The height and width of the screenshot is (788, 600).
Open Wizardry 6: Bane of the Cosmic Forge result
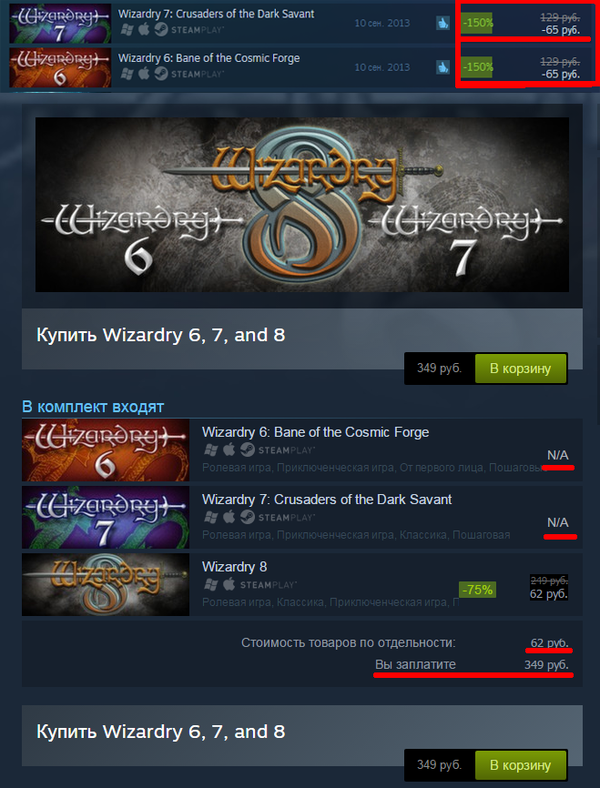point(209,58)
